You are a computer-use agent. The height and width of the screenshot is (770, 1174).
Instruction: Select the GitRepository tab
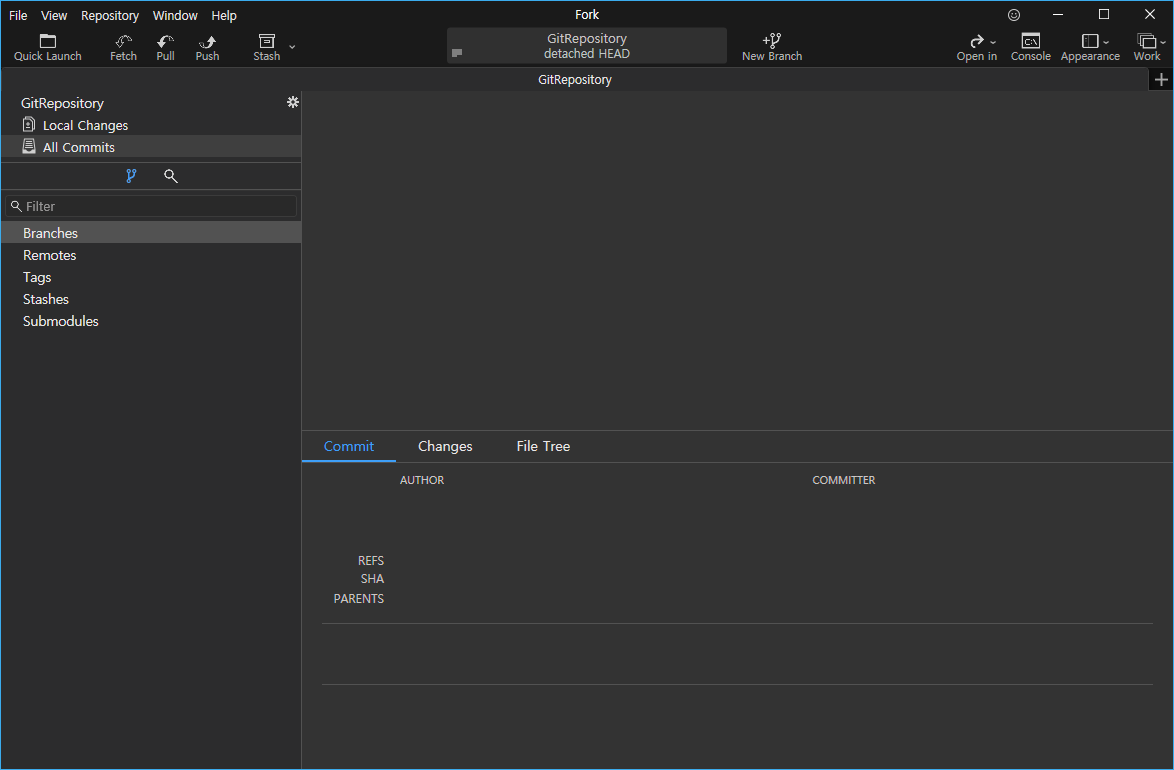click(574, 79)
